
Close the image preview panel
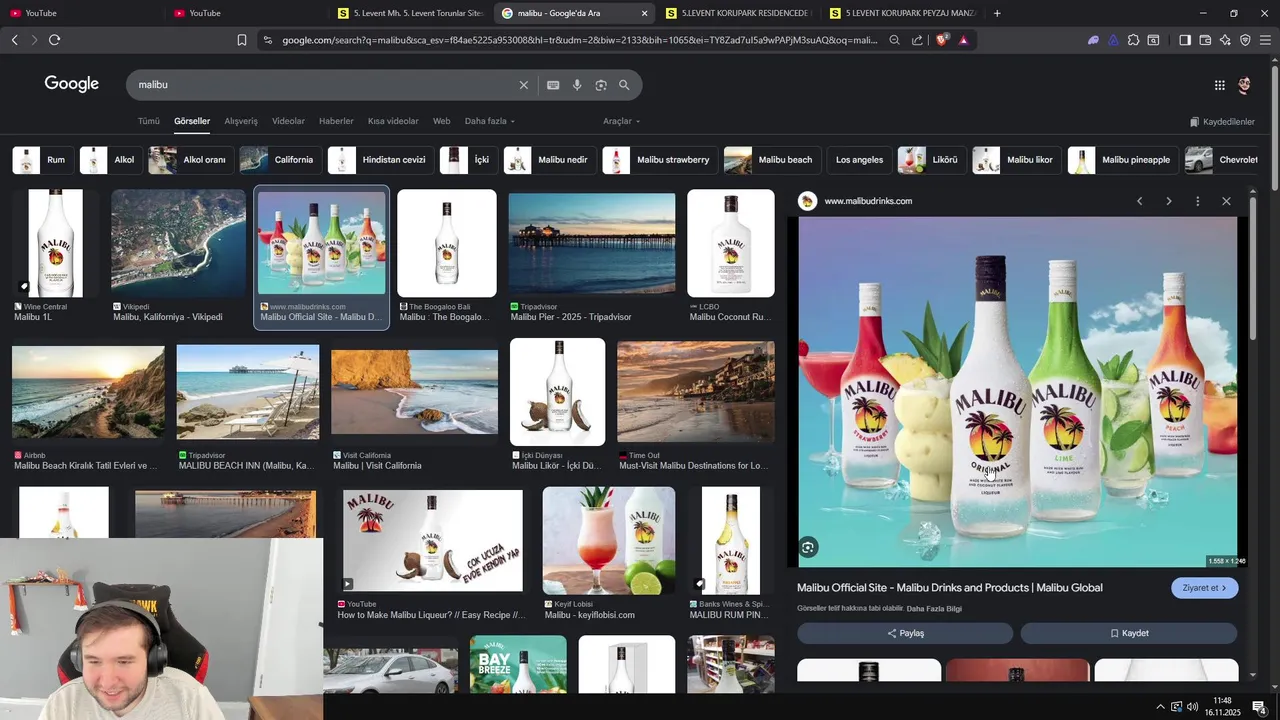(1226, 201)
